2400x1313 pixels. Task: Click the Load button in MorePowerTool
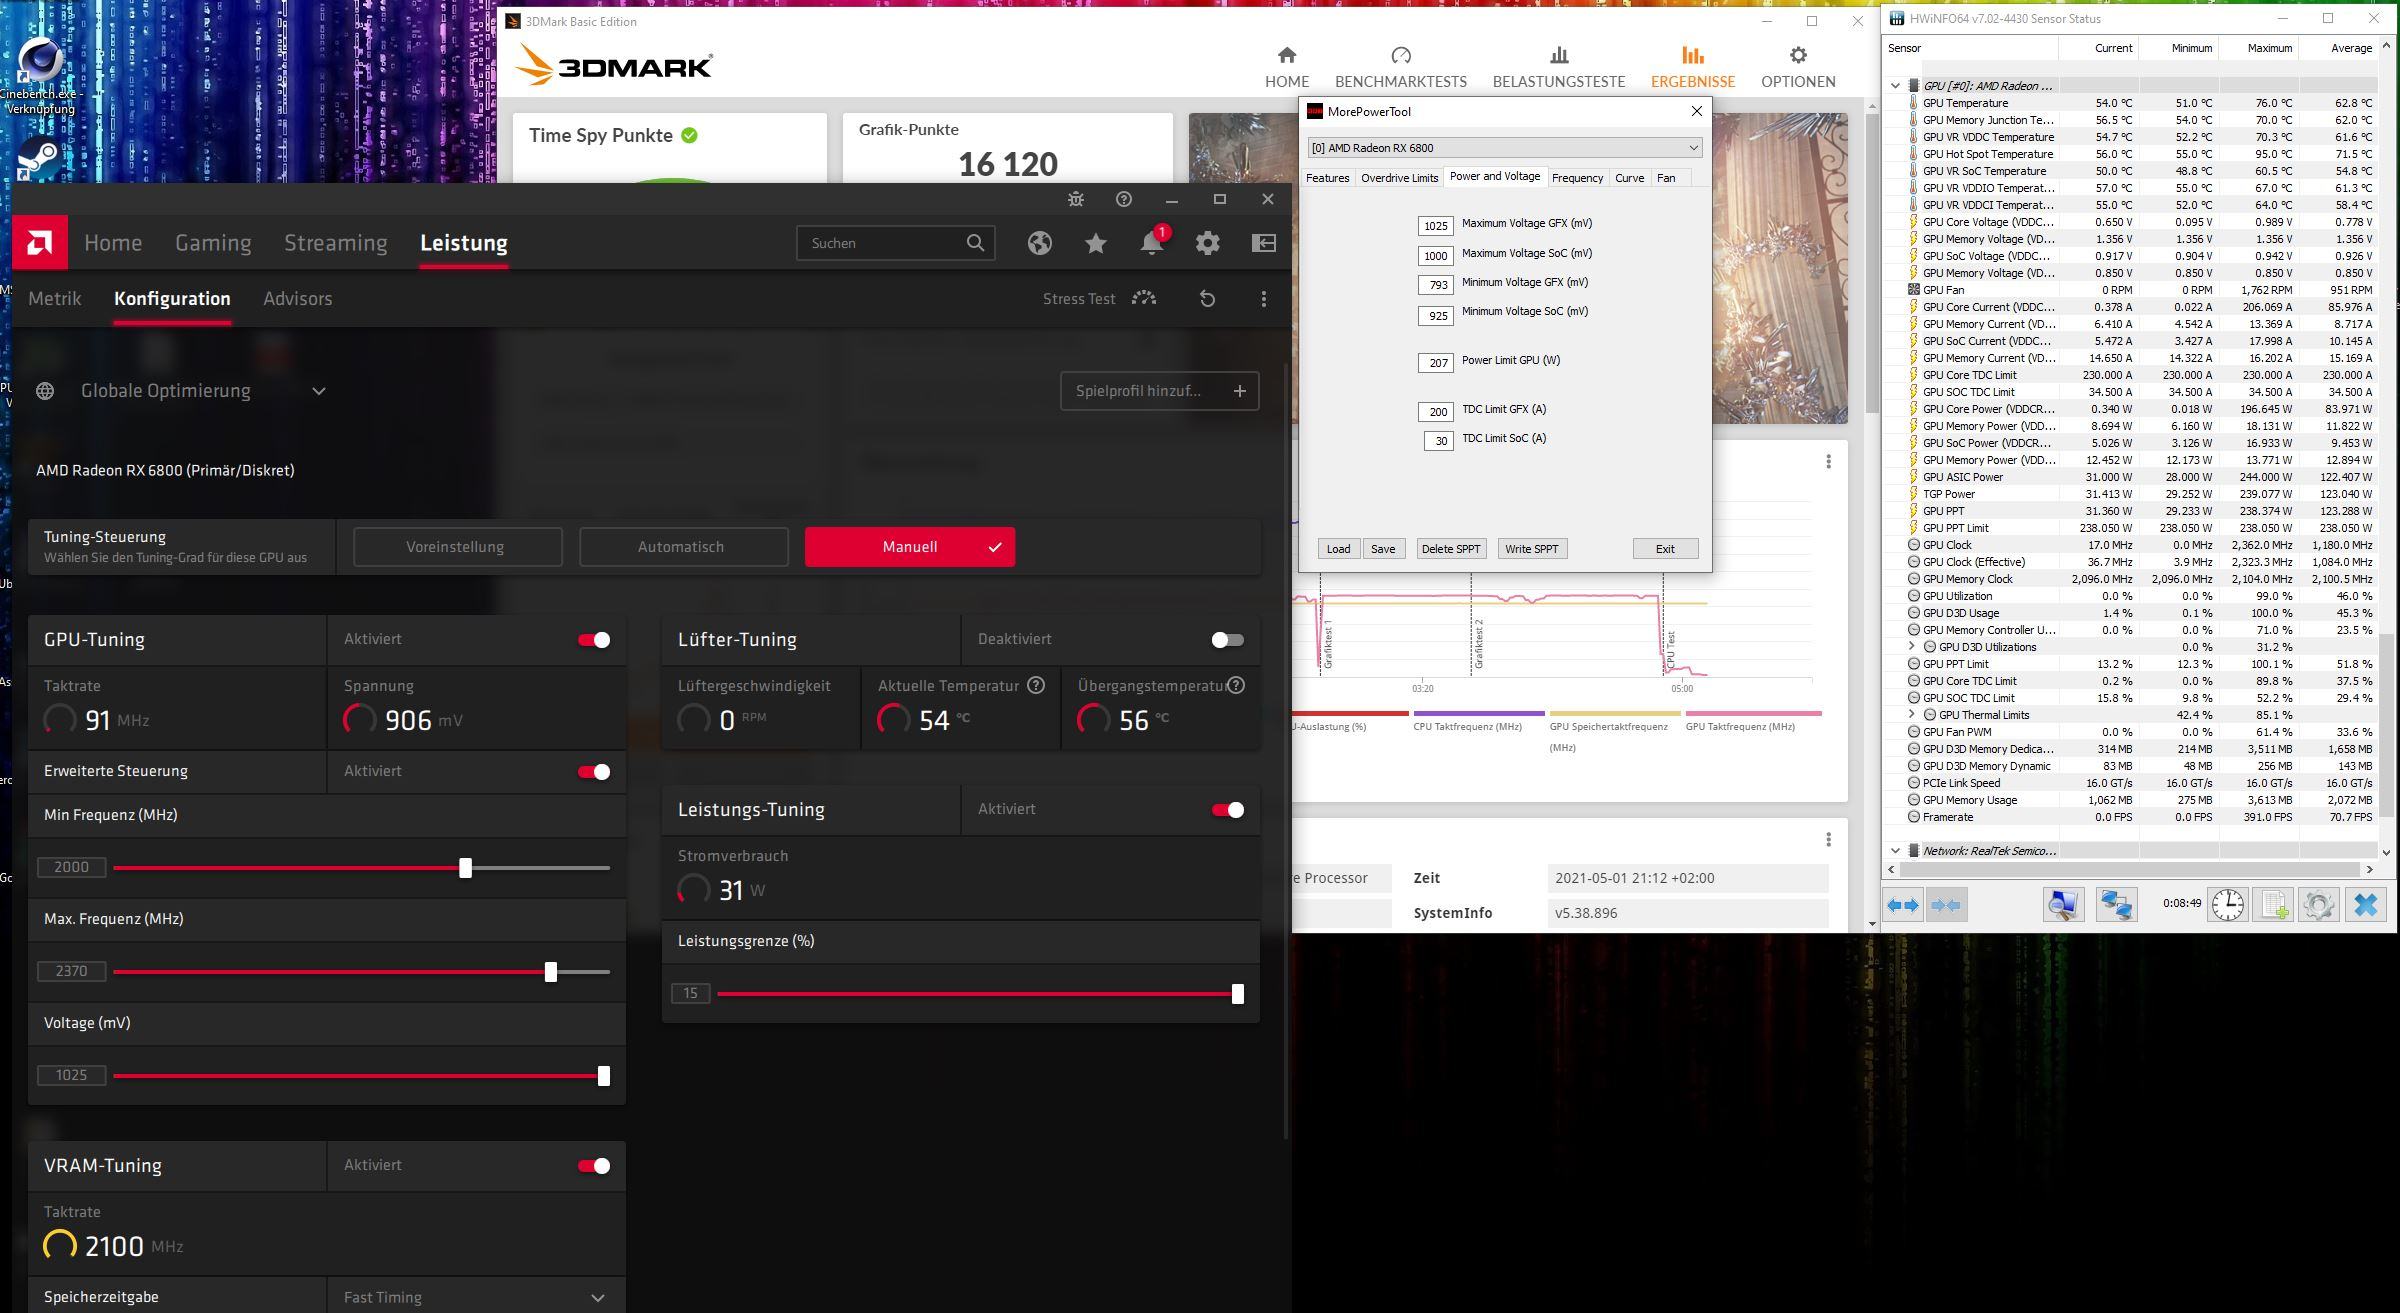(1338, 549)
